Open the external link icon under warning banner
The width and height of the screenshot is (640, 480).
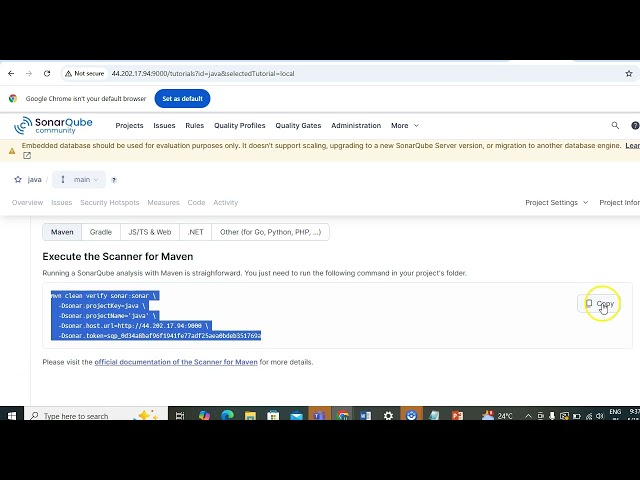point(27,156)
